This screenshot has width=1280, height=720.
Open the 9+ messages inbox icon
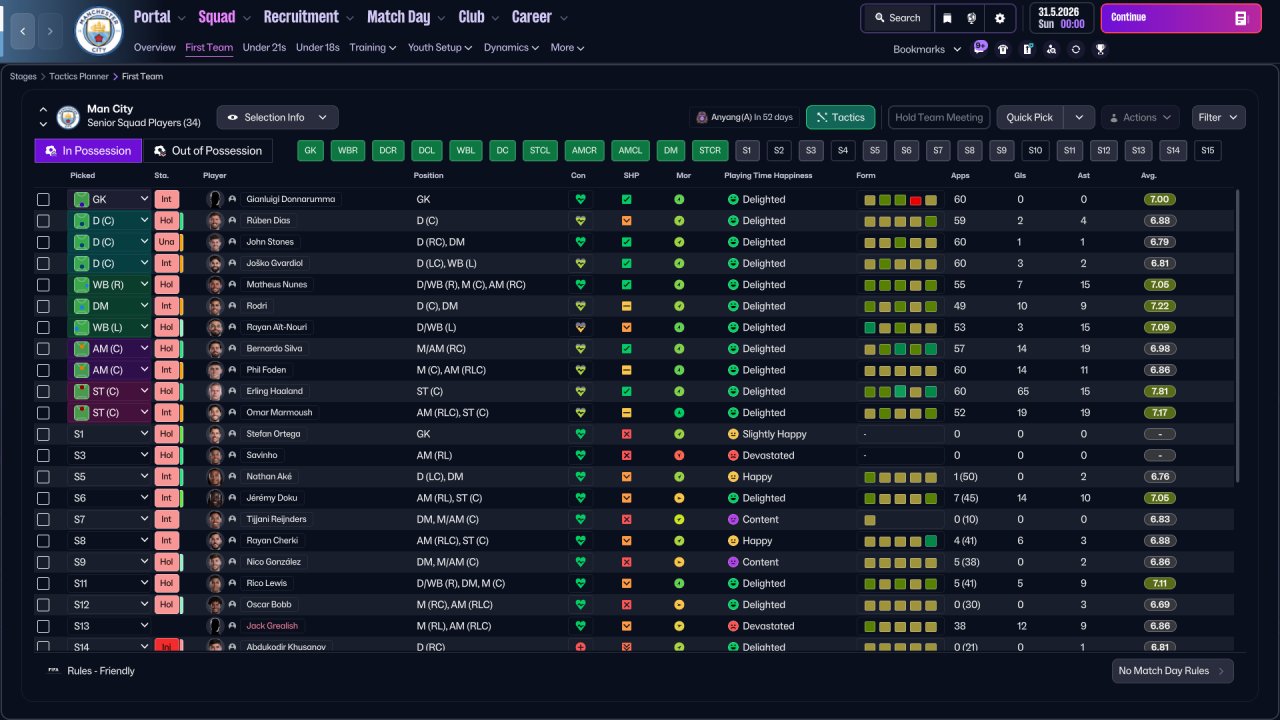pos(980,48)
